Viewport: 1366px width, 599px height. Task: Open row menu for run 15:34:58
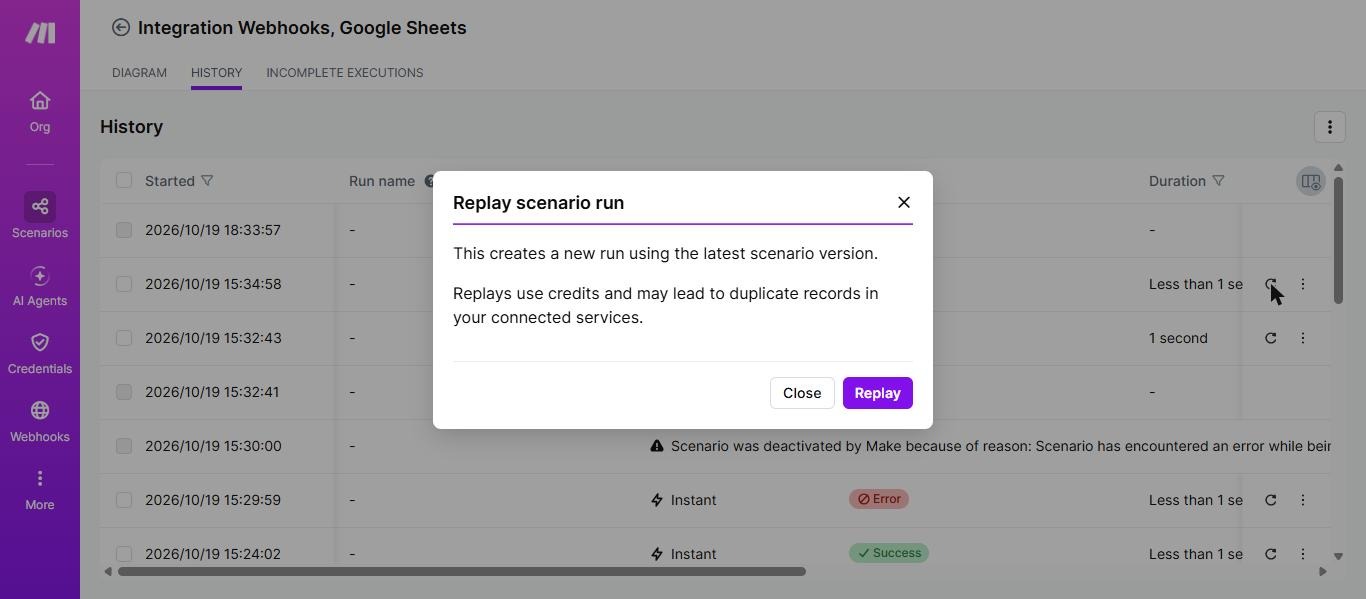tap(1303, 284)
